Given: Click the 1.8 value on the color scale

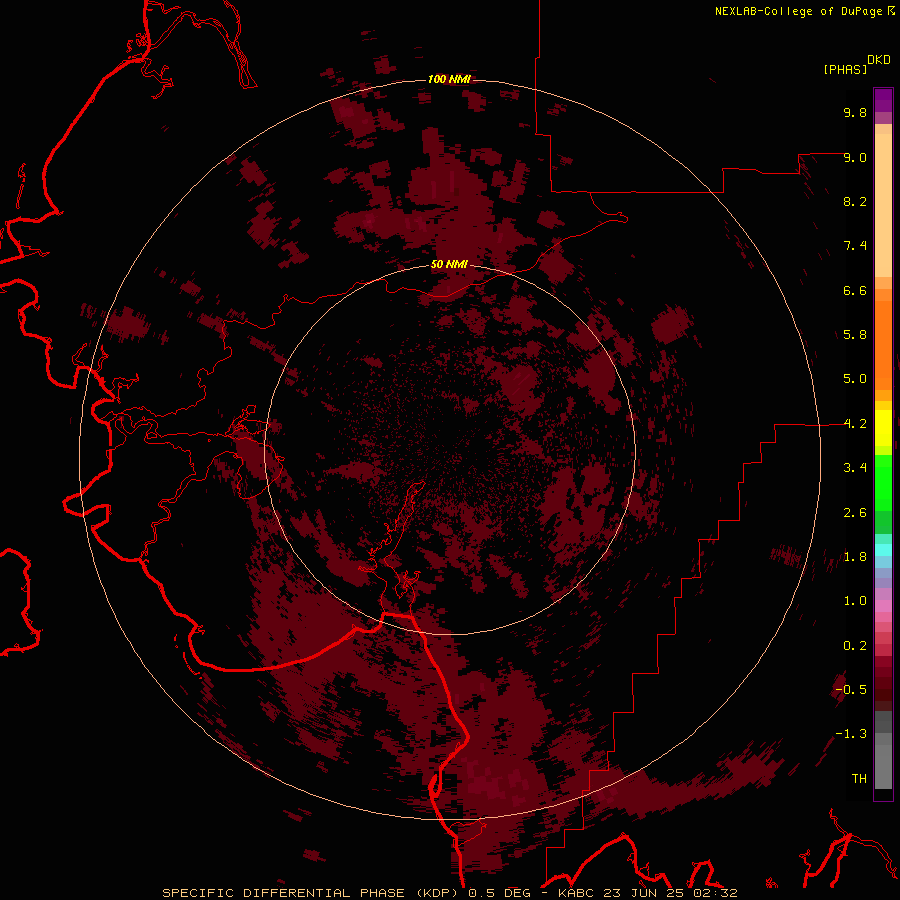Looking at the screenshot, I should coord(855,557).
